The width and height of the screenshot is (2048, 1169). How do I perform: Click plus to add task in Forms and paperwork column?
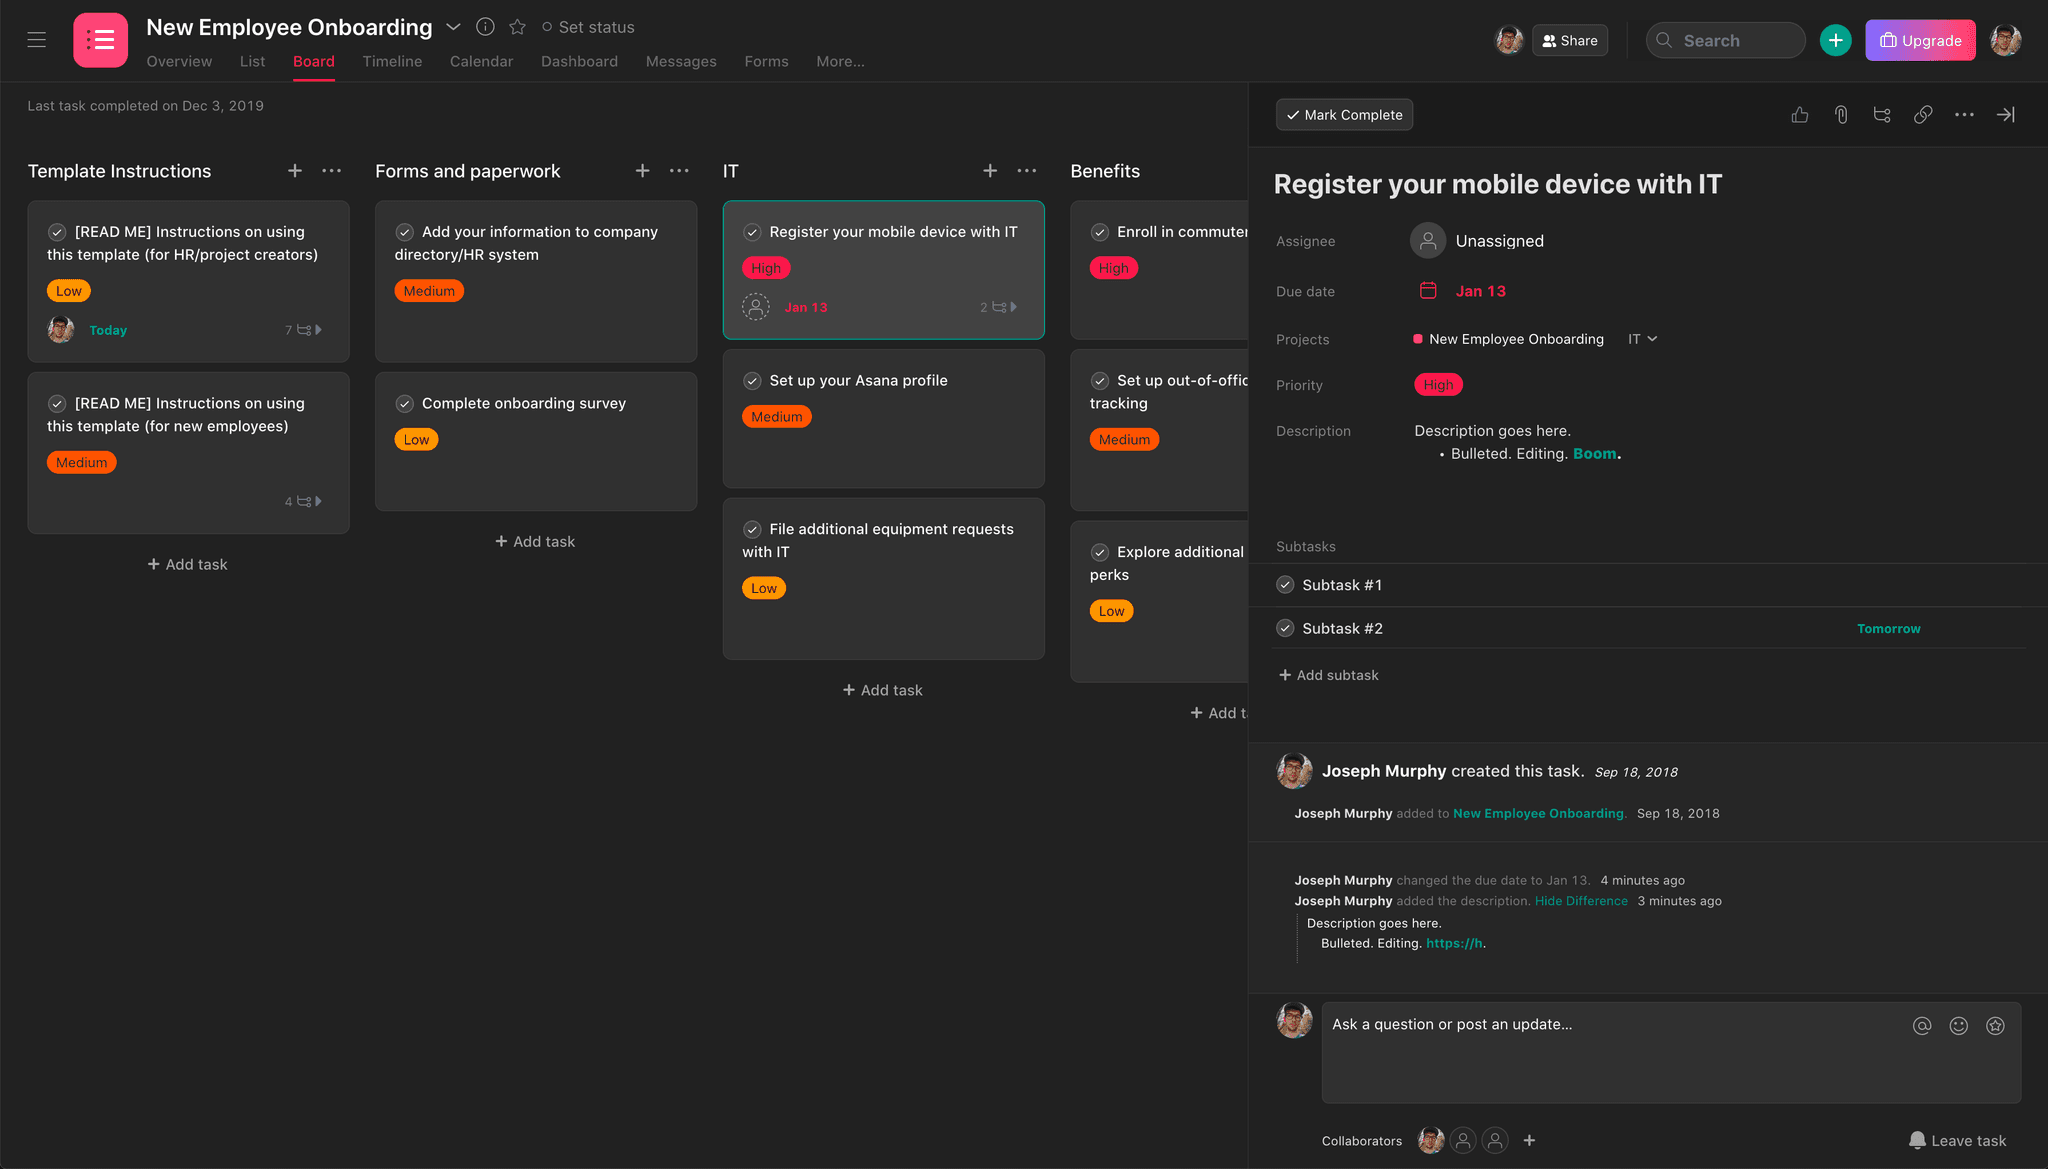click(x=643, y=171)
